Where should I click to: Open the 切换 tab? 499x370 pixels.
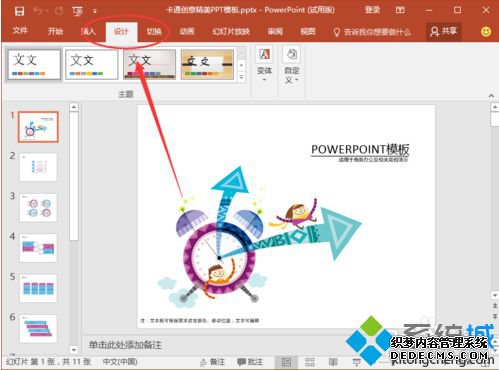point(154,32)
